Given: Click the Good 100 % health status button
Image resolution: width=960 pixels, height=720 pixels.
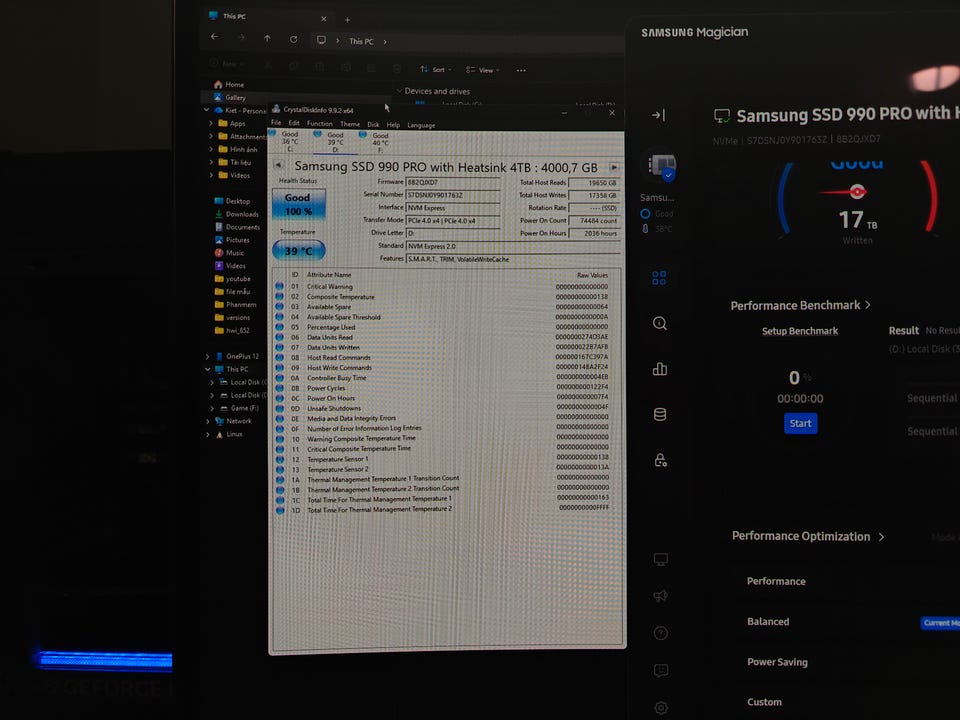Looking at the screenshot, I should pyautogui.click(x=298, y=204).
